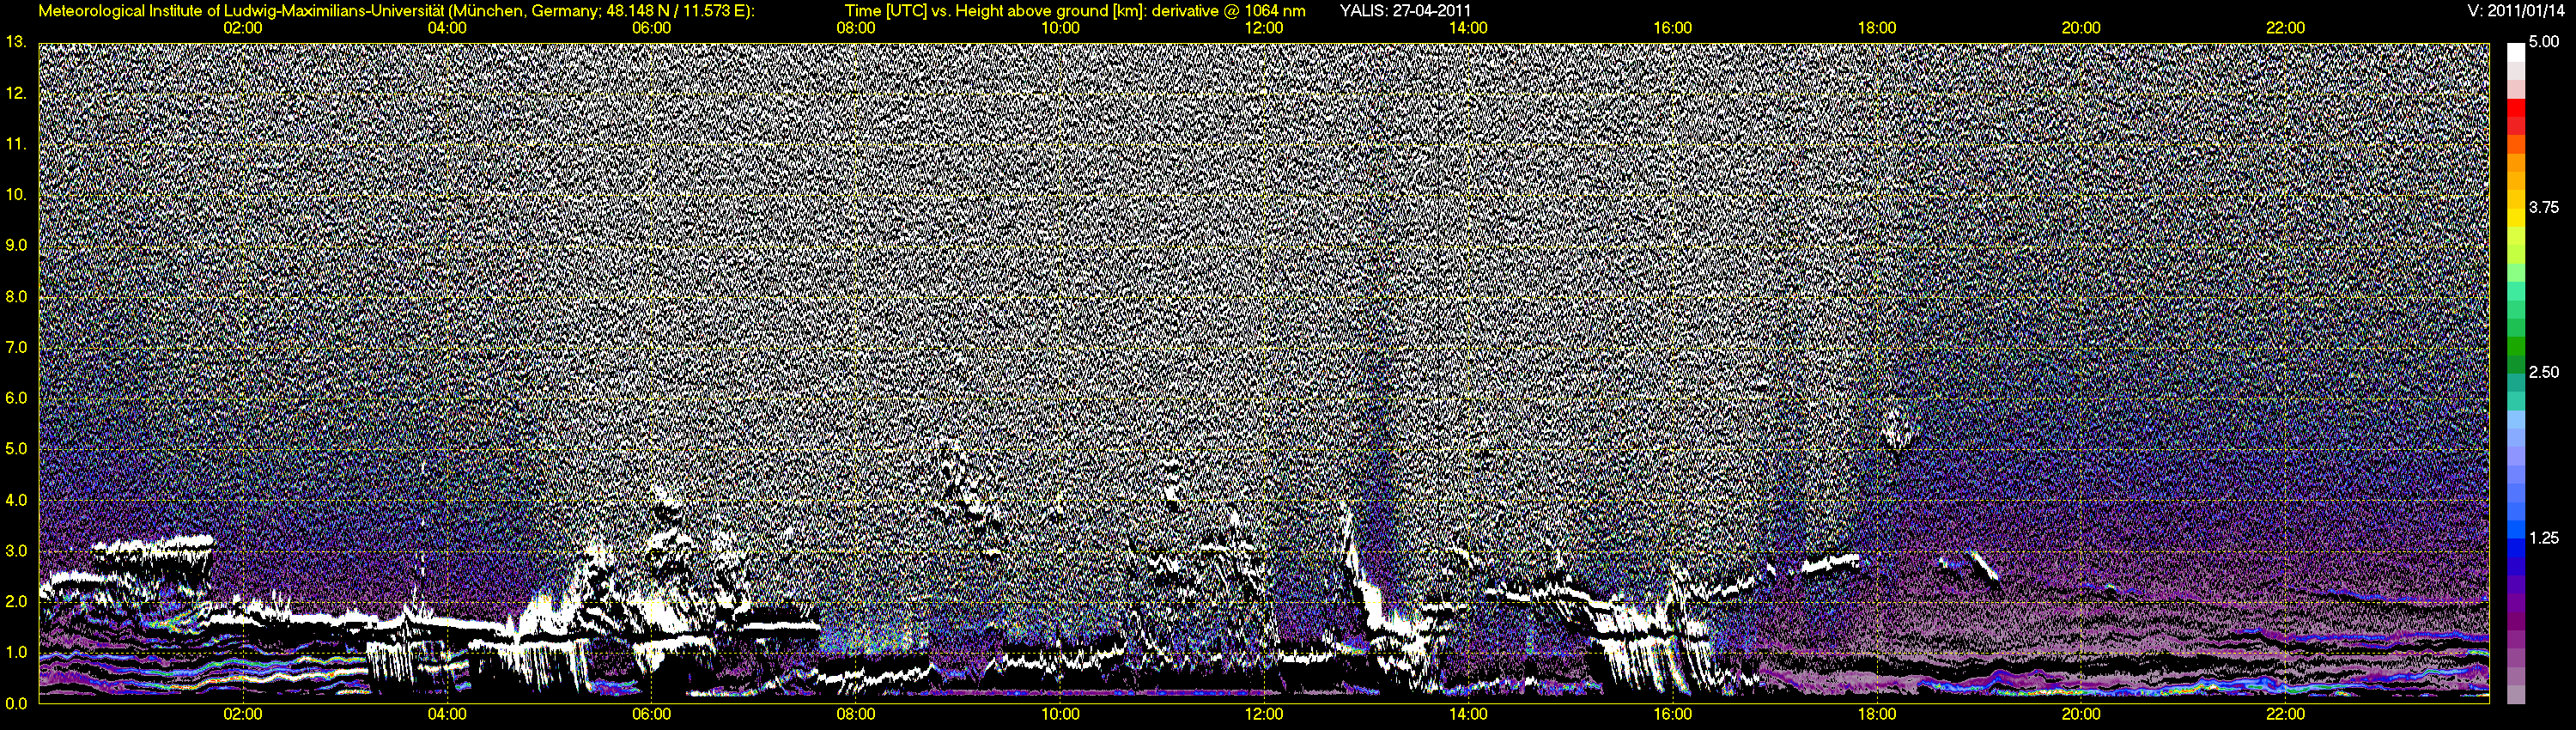Click the 22:00 top axis time label
Image resolution: width=2576 pixels, height=730 pixels.
pos(2286,28)
